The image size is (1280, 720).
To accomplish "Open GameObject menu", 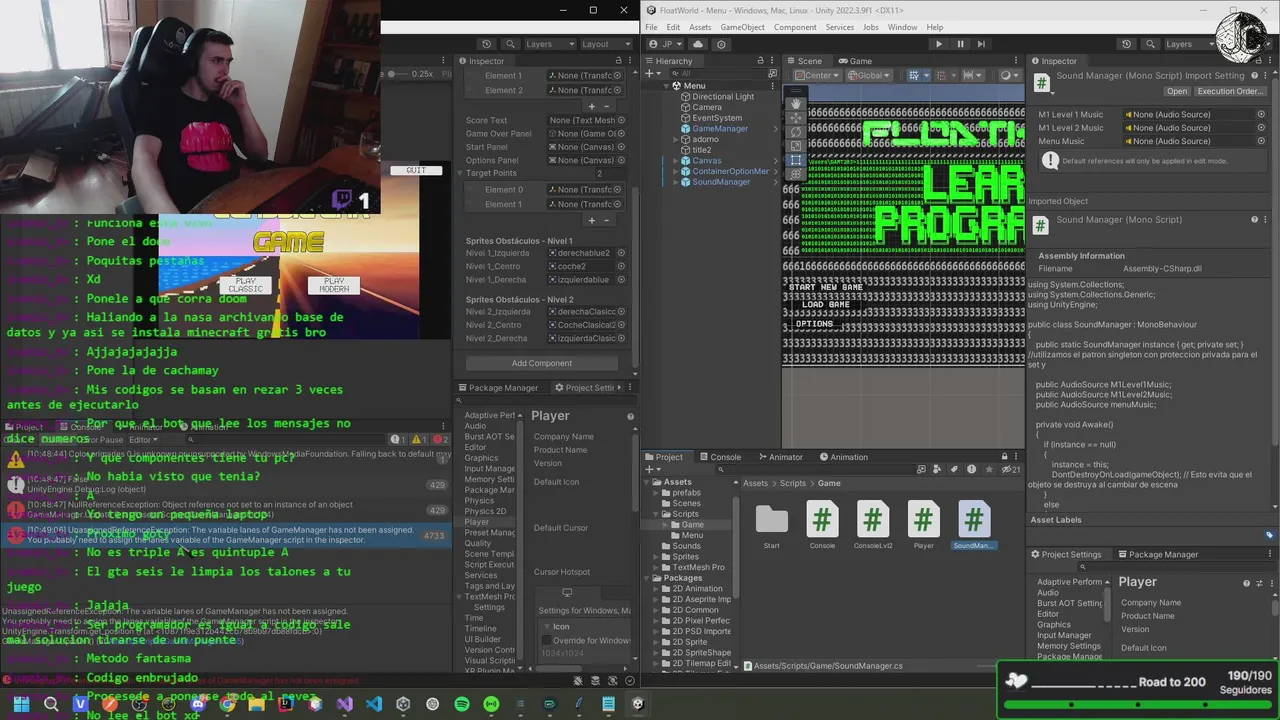I will click(742, 27).
